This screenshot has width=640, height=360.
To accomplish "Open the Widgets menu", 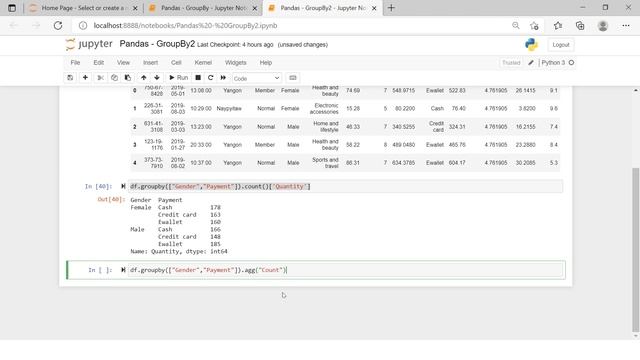I will pyautogui.click(x=236, y=63).
